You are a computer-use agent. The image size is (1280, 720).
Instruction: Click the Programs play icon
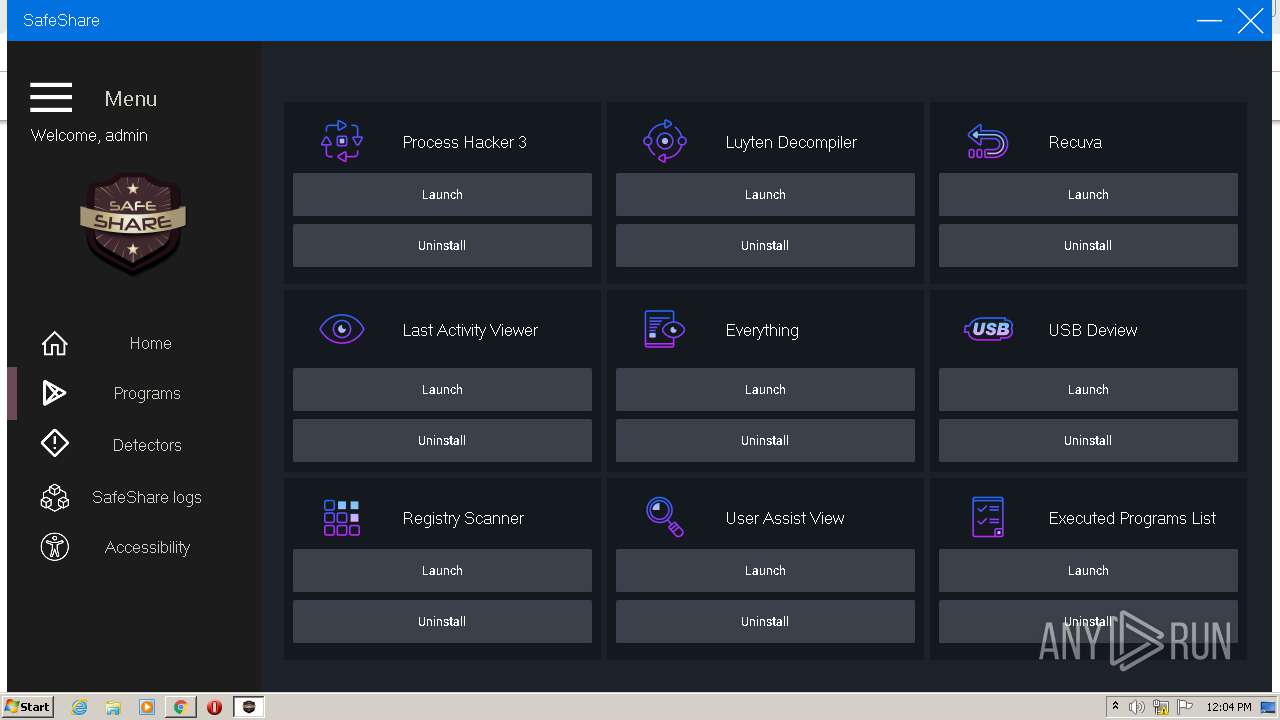[x=54, y=393]
